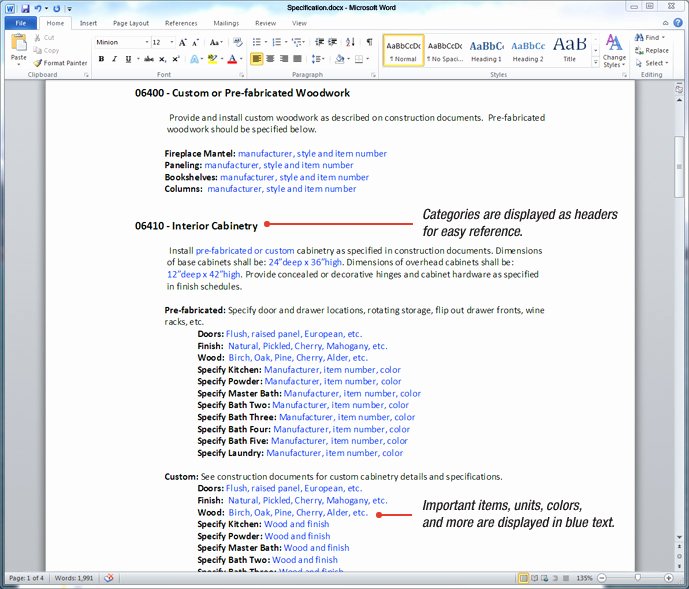This screenshot has height=589, width=689.
Task: Open the font size dropdown
Action: [x=172, y=42]
